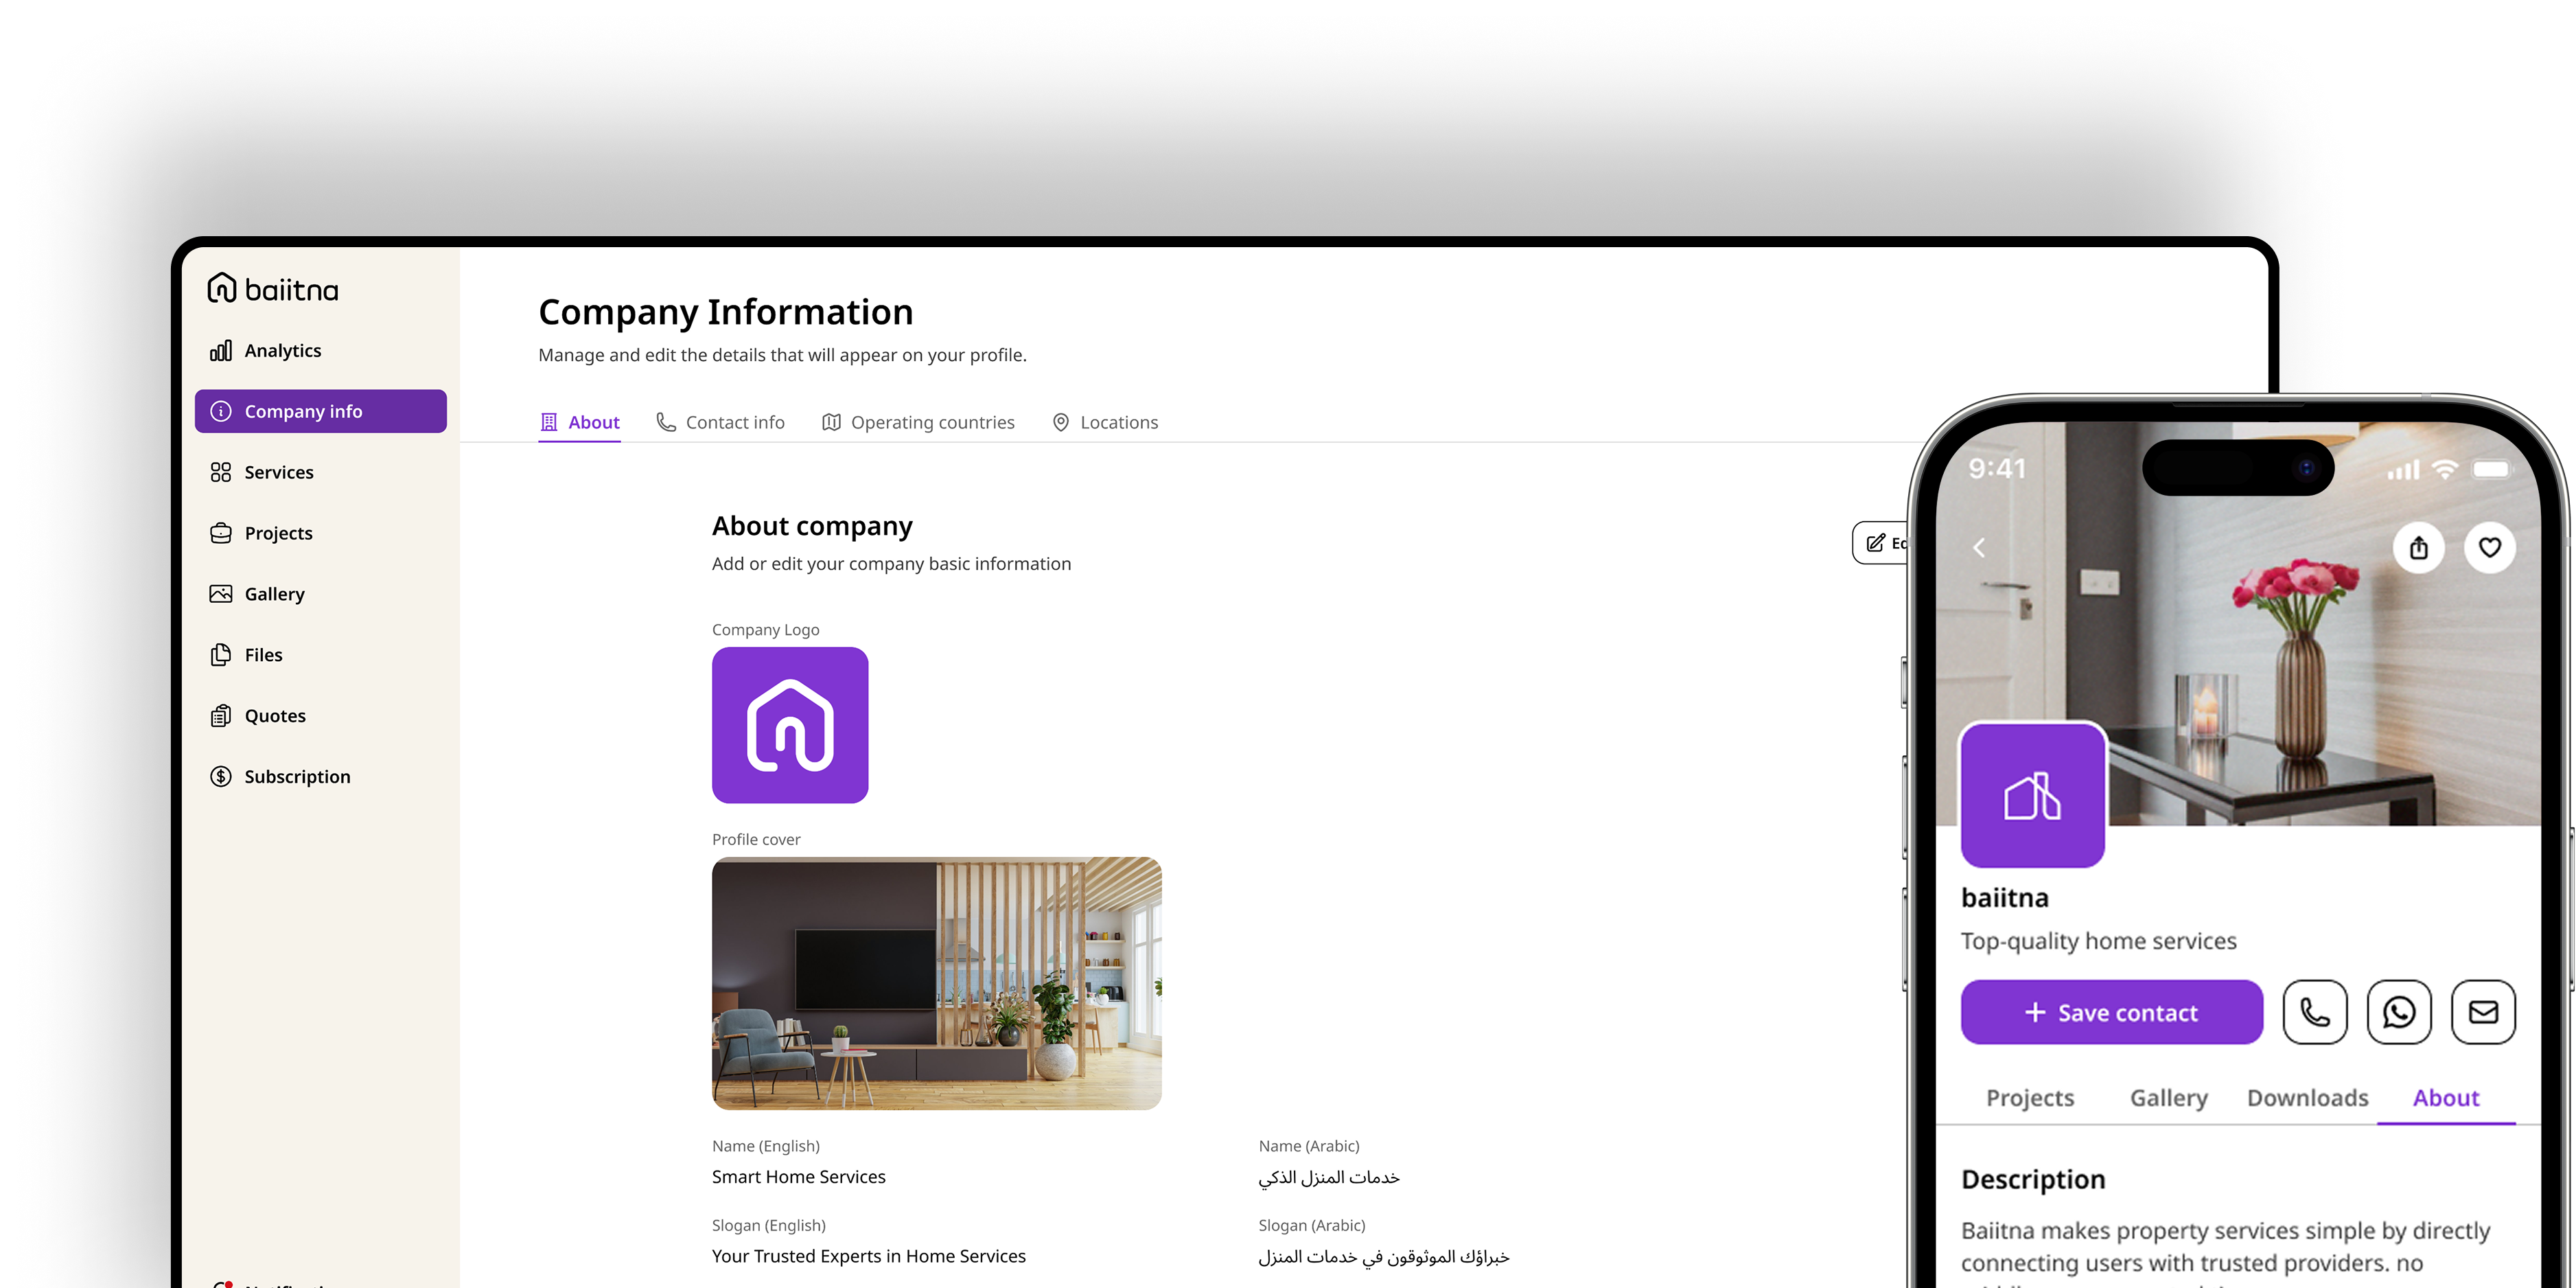Open Gallery in the sidebar
Screen dimensions: 2576x1288
(320, 594)
